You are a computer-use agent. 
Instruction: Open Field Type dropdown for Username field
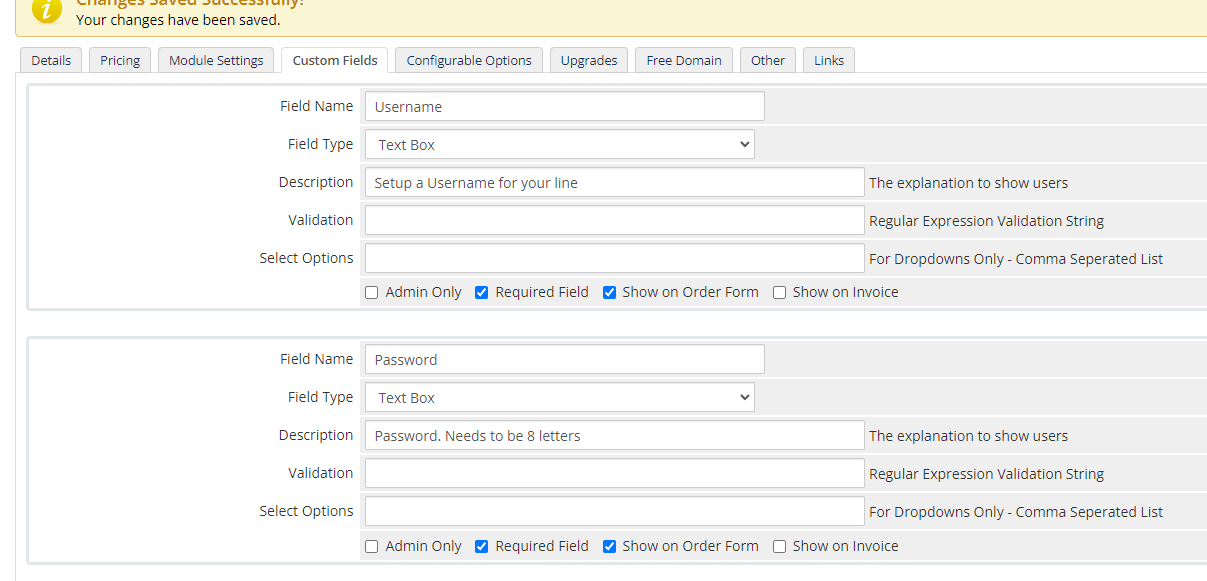(559, 145)
